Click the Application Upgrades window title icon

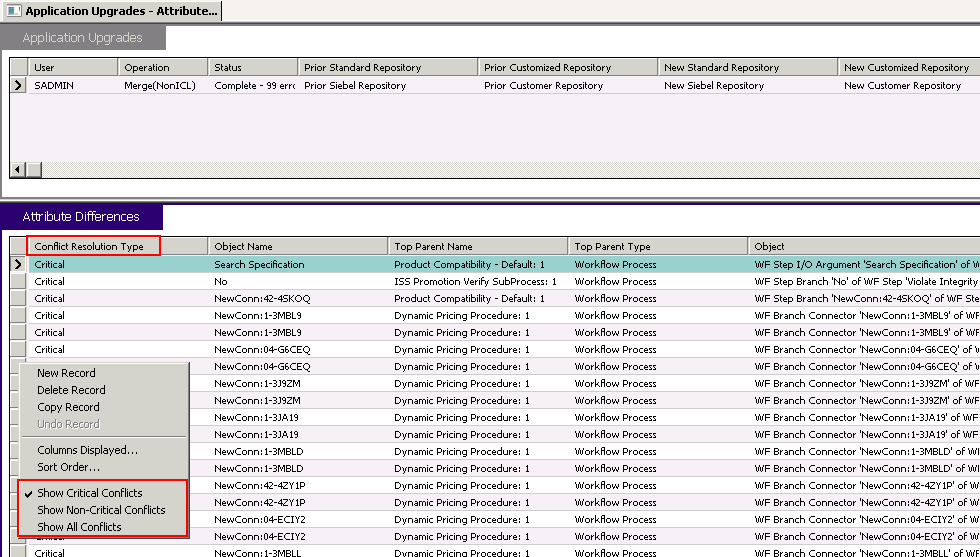[x=13, y=11]
